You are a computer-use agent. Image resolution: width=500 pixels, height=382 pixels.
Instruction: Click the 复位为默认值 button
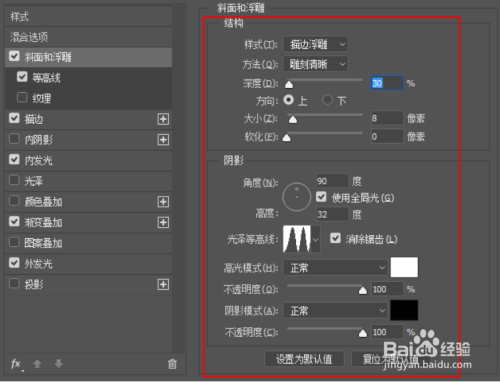(x=390, y=359)
